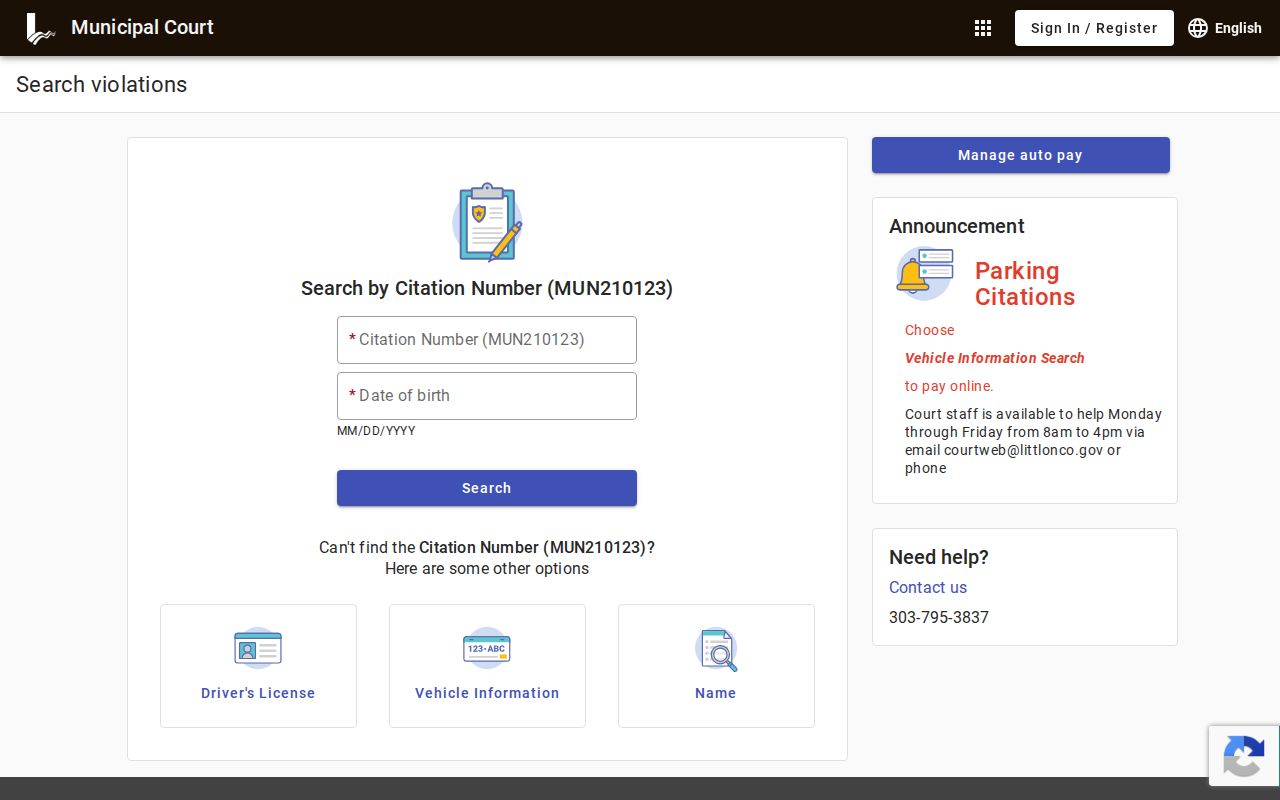
Task: Click the phone number 303-795-3837
Action: pos(939,617)
